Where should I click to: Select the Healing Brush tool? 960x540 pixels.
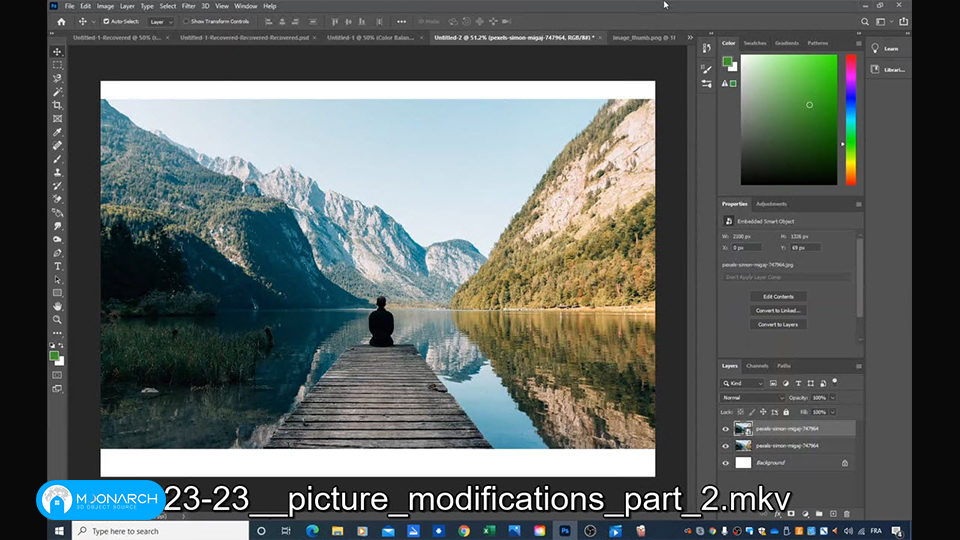[58, 146]
